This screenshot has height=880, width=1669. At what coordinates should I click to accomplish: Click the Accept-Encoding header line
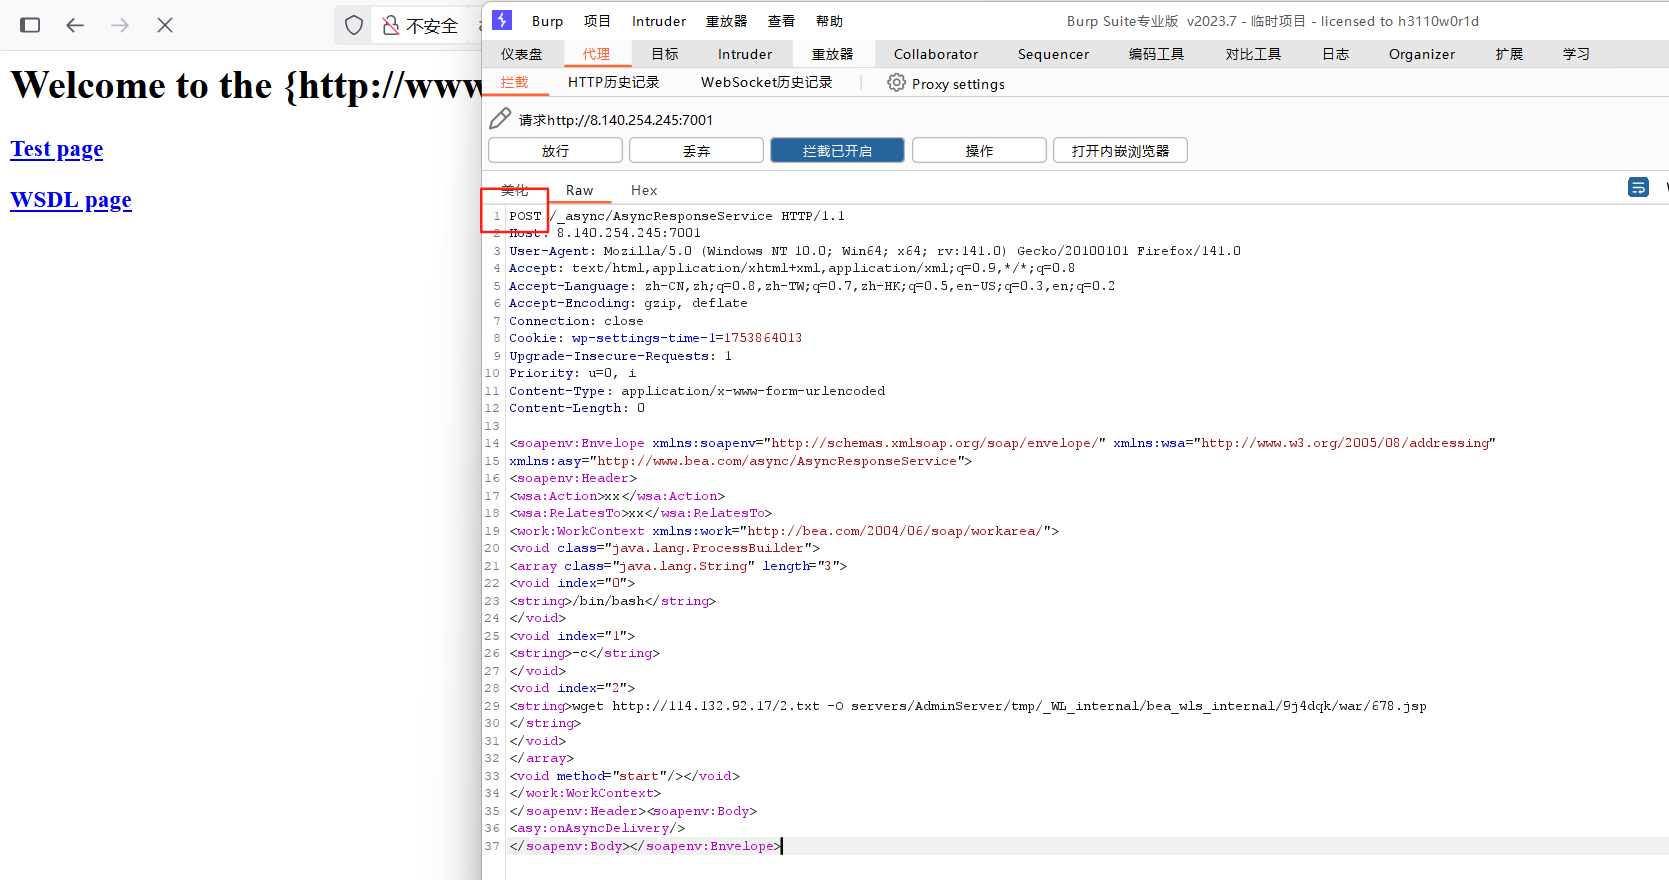coord(628,303)
